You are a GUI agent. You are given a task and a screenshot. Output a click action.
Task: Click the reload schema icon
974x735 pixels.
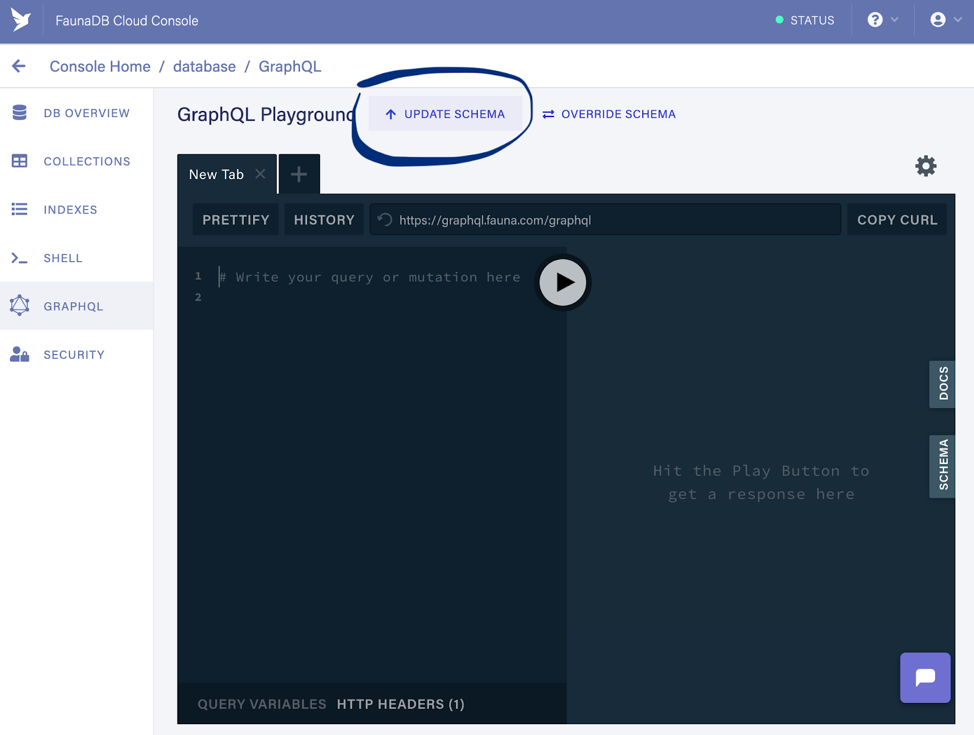coord(385,219)
